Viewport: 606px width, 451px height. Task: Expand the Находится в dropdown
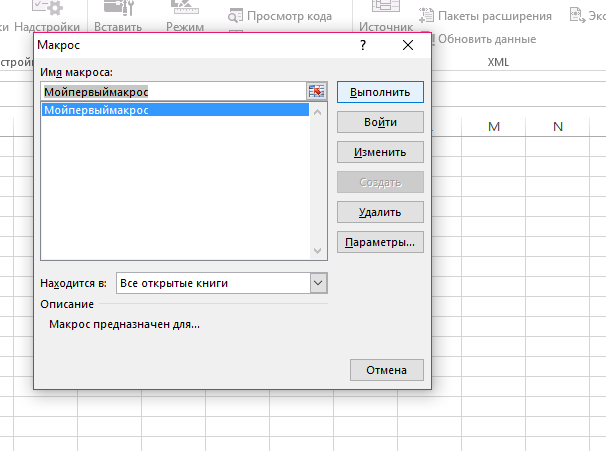[318, 283]
